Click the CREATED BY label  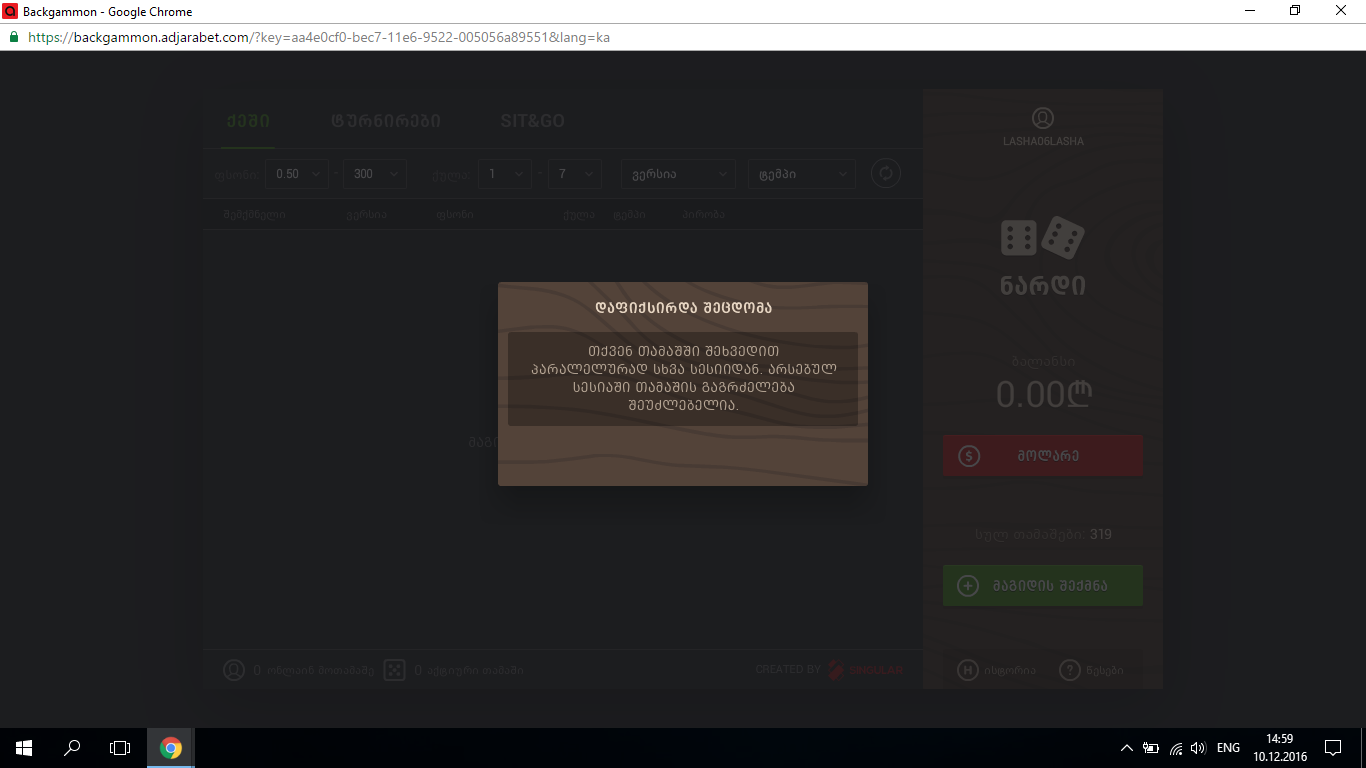click(788, 670)
